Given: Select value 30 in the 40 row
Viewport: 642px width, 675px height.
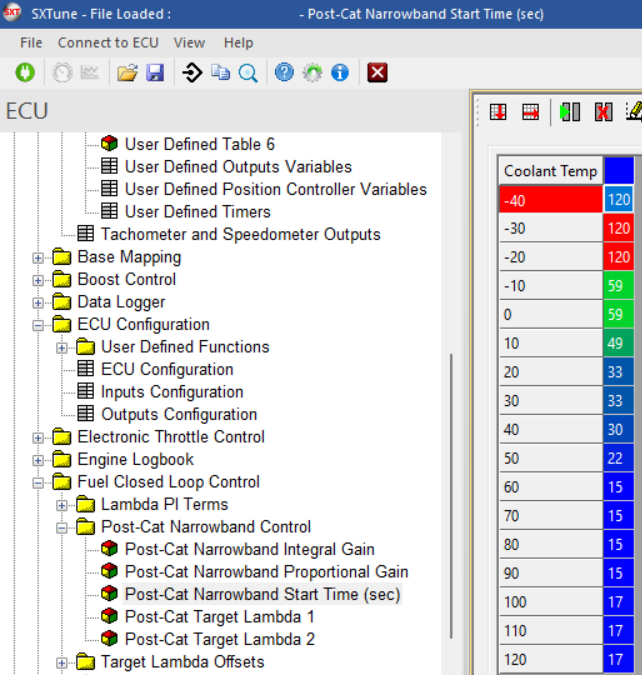Looking at the screenshot, I should [619, 430].
